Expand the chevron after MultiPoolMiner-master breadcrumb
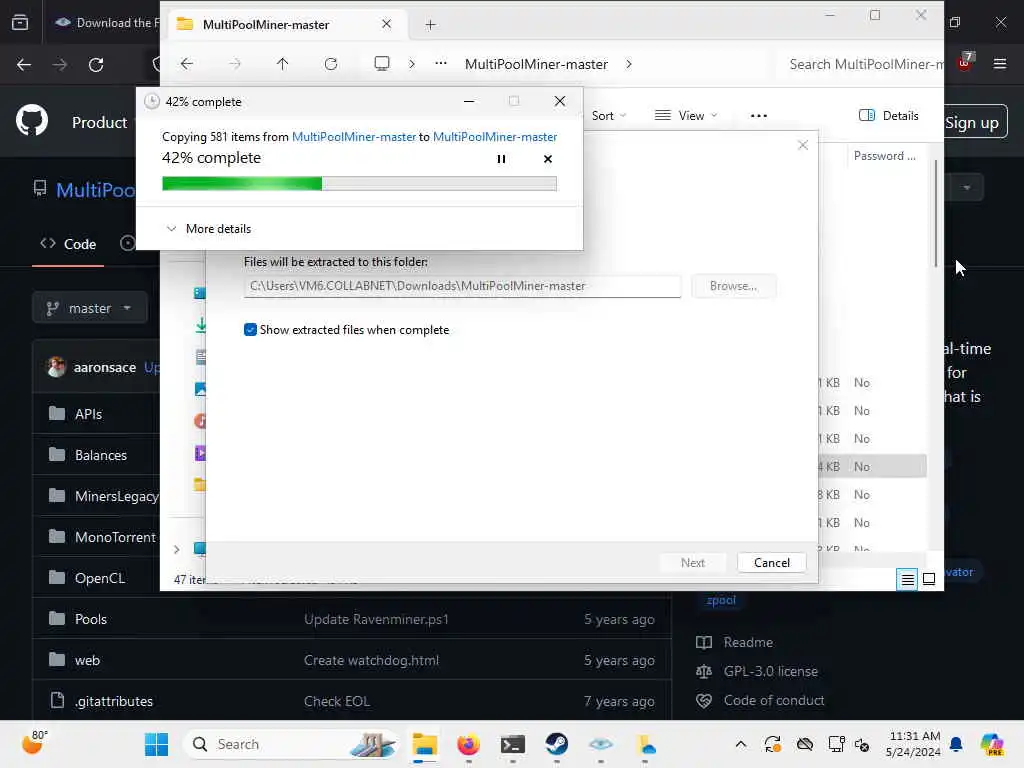 [x=628, y=64]
